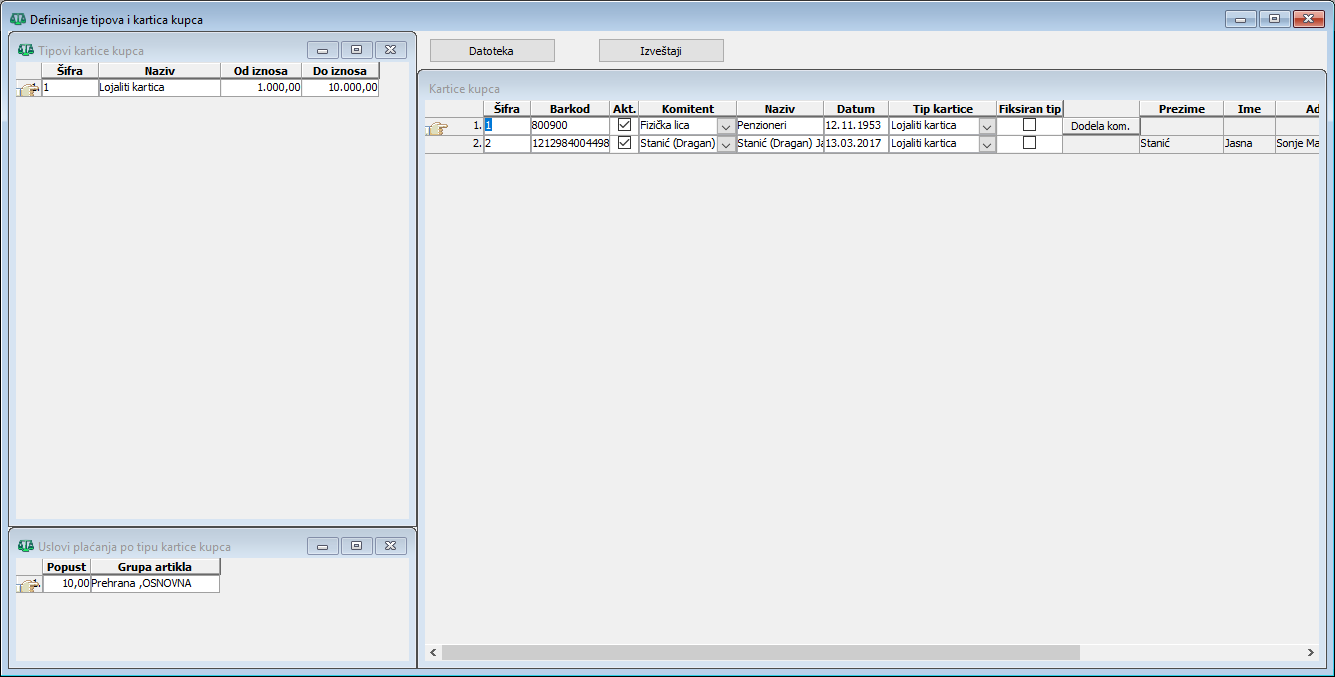This screenshot has width=1335, height=677.
Task: Toggle Akt. checkbox for Penzioneri row
Action: click(625, 125)
